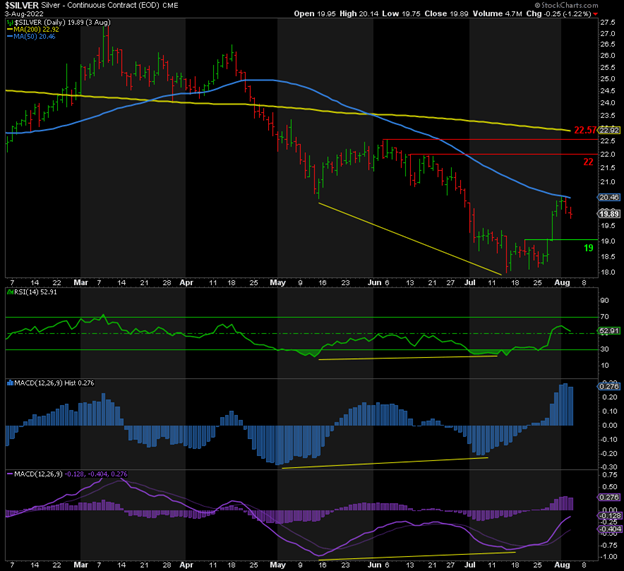Click the MACD histogram panel label
The width and height of the screenshot is (624, 571).
45,382
